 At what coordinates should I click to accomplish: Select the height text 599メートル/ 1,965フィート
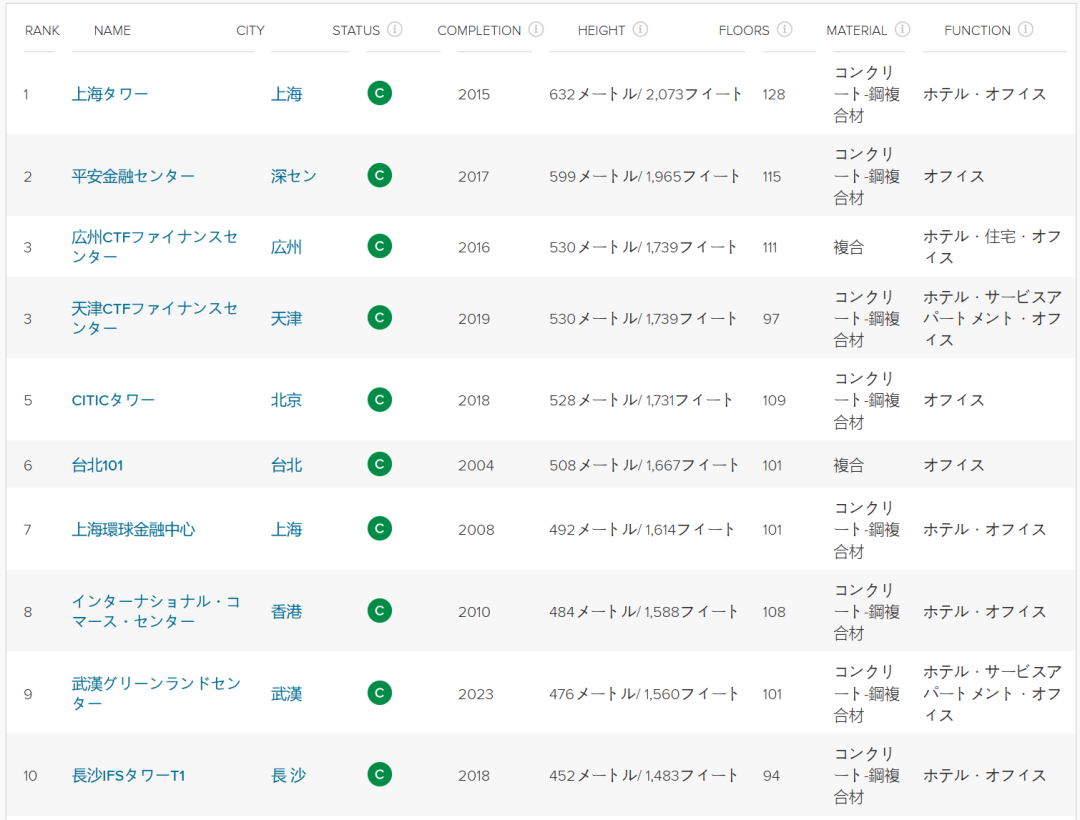pyautogui.click(x=645, y=176)
